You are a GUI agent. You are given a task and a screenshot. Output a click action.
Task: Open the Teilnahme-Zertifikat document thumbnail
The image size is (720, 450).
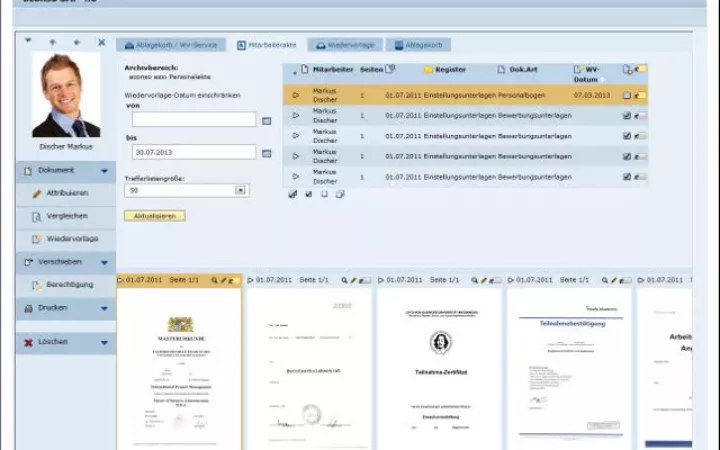(440, 370)
